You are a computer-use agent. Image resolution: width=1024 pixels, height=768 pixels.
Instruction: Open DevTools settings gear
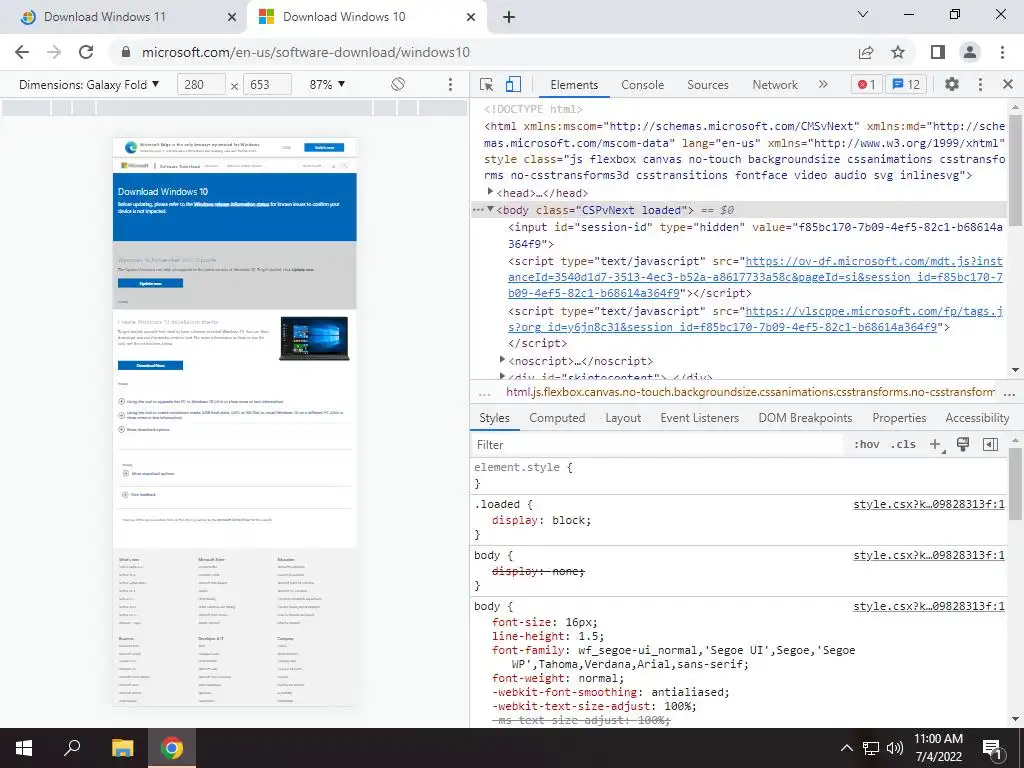(x=952, y=84)
